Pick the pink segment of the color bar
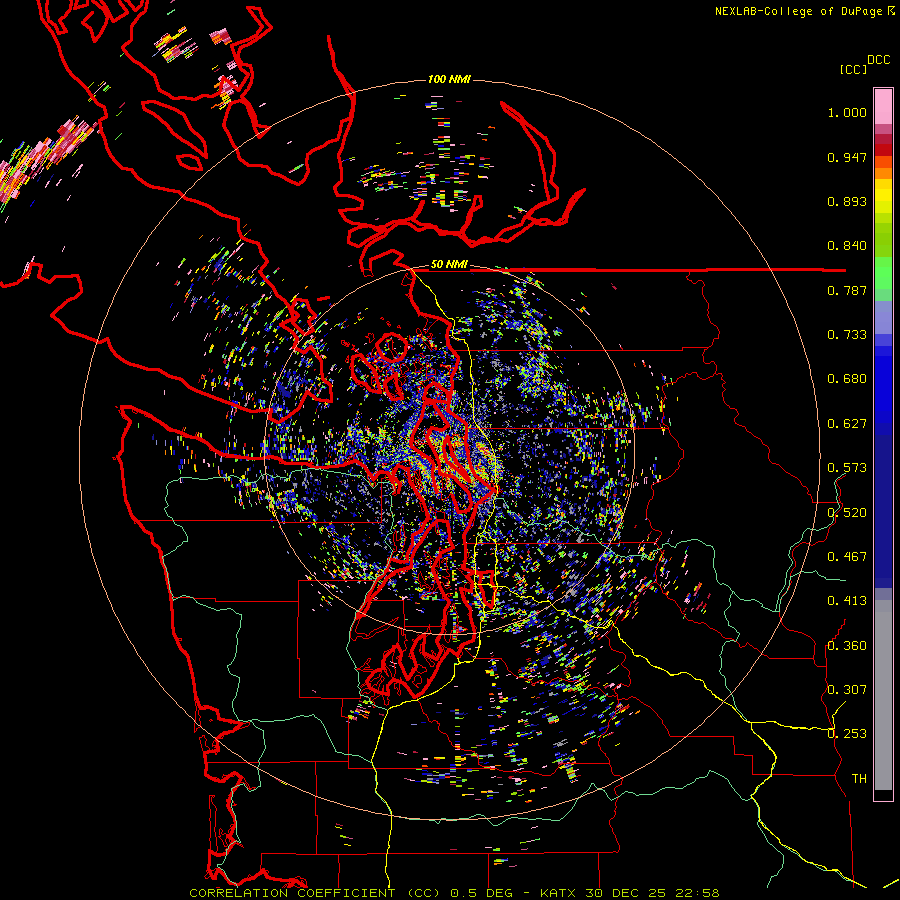This screenshot has width=900, height=900. pos(883,106)
